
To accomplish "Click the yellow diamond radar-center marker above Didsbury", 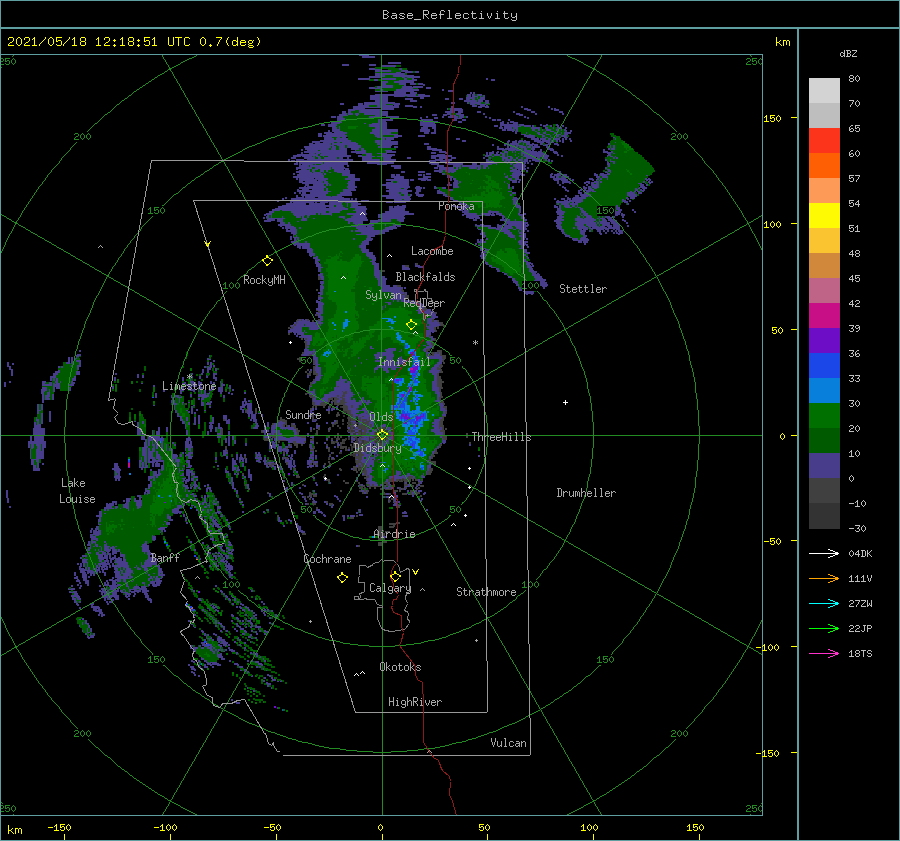I will [382, 435].
